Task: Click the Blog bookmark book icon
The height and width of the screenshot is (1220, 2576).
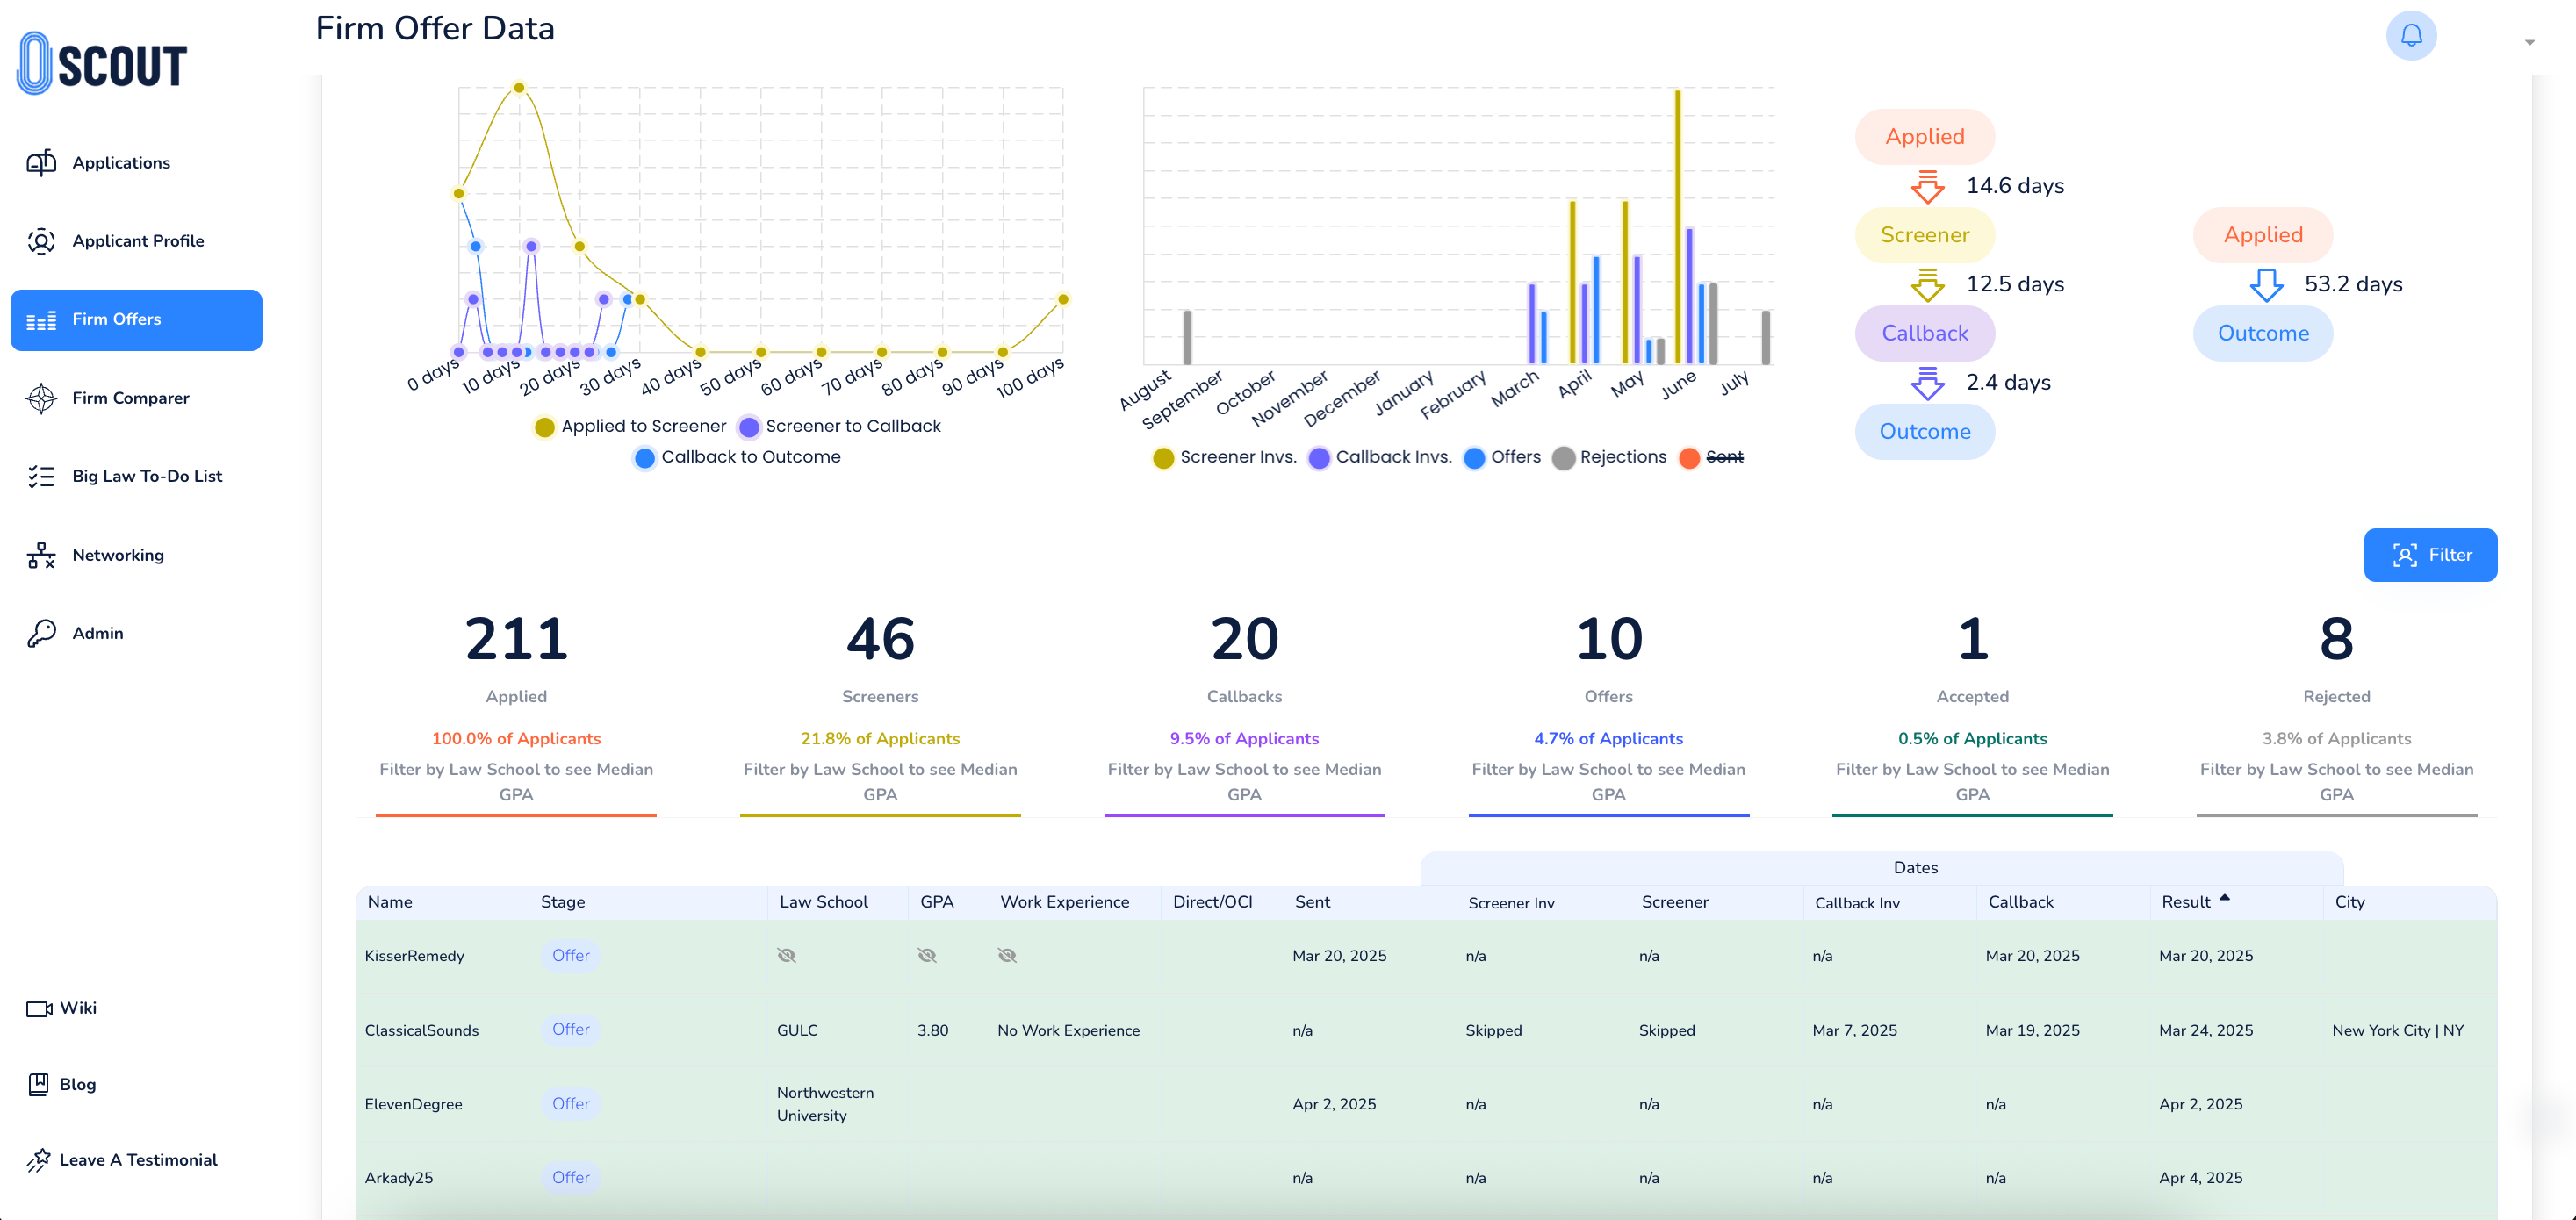Action: pos(39,1084)
